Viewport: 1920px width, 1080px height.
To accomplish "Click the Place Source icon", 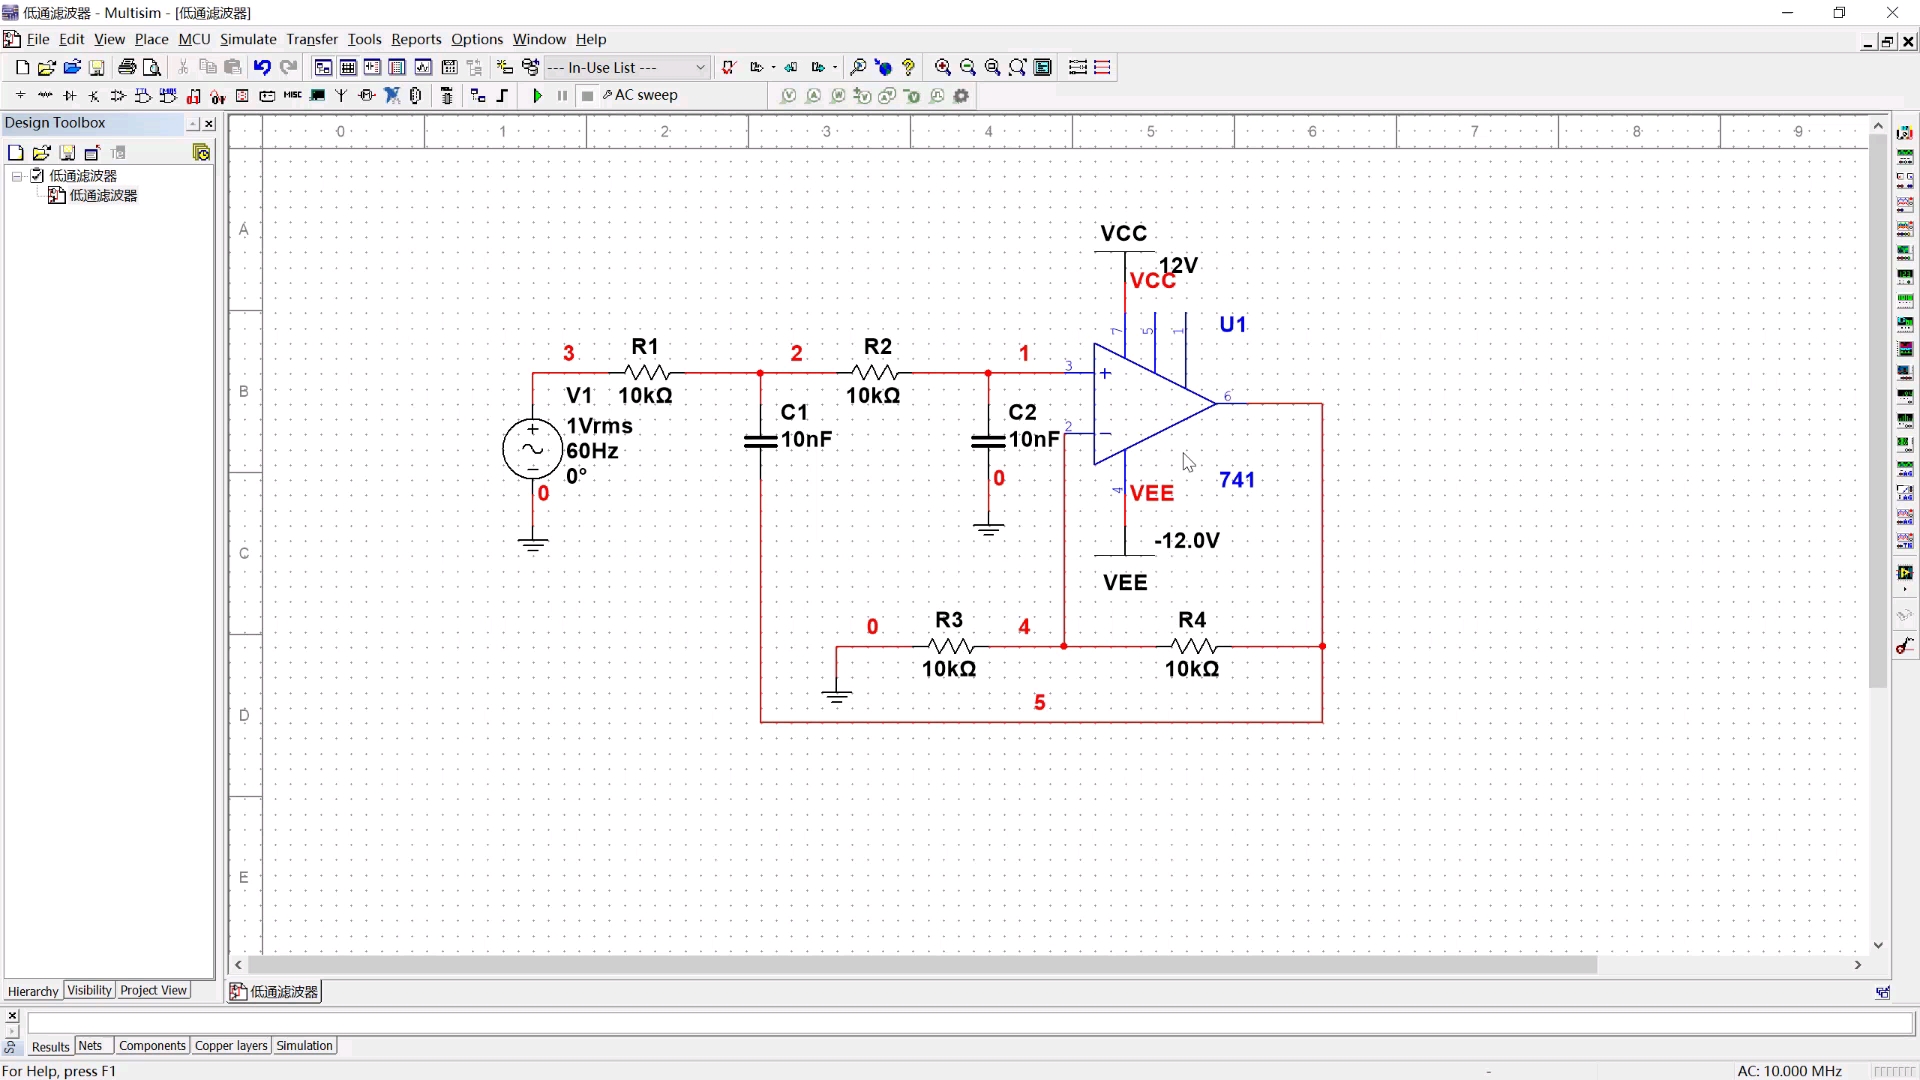I will 20,96.
